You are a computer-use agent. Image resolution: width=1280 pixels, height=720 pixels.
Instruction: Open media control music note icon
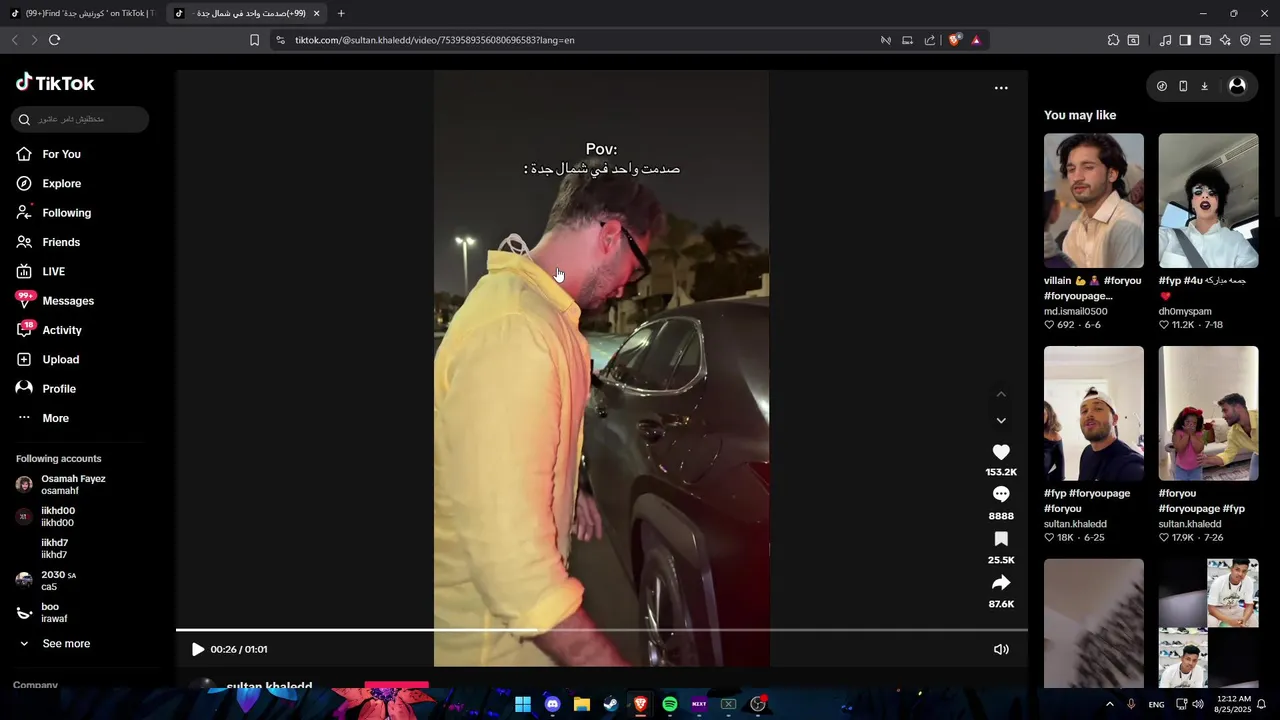1165,40
